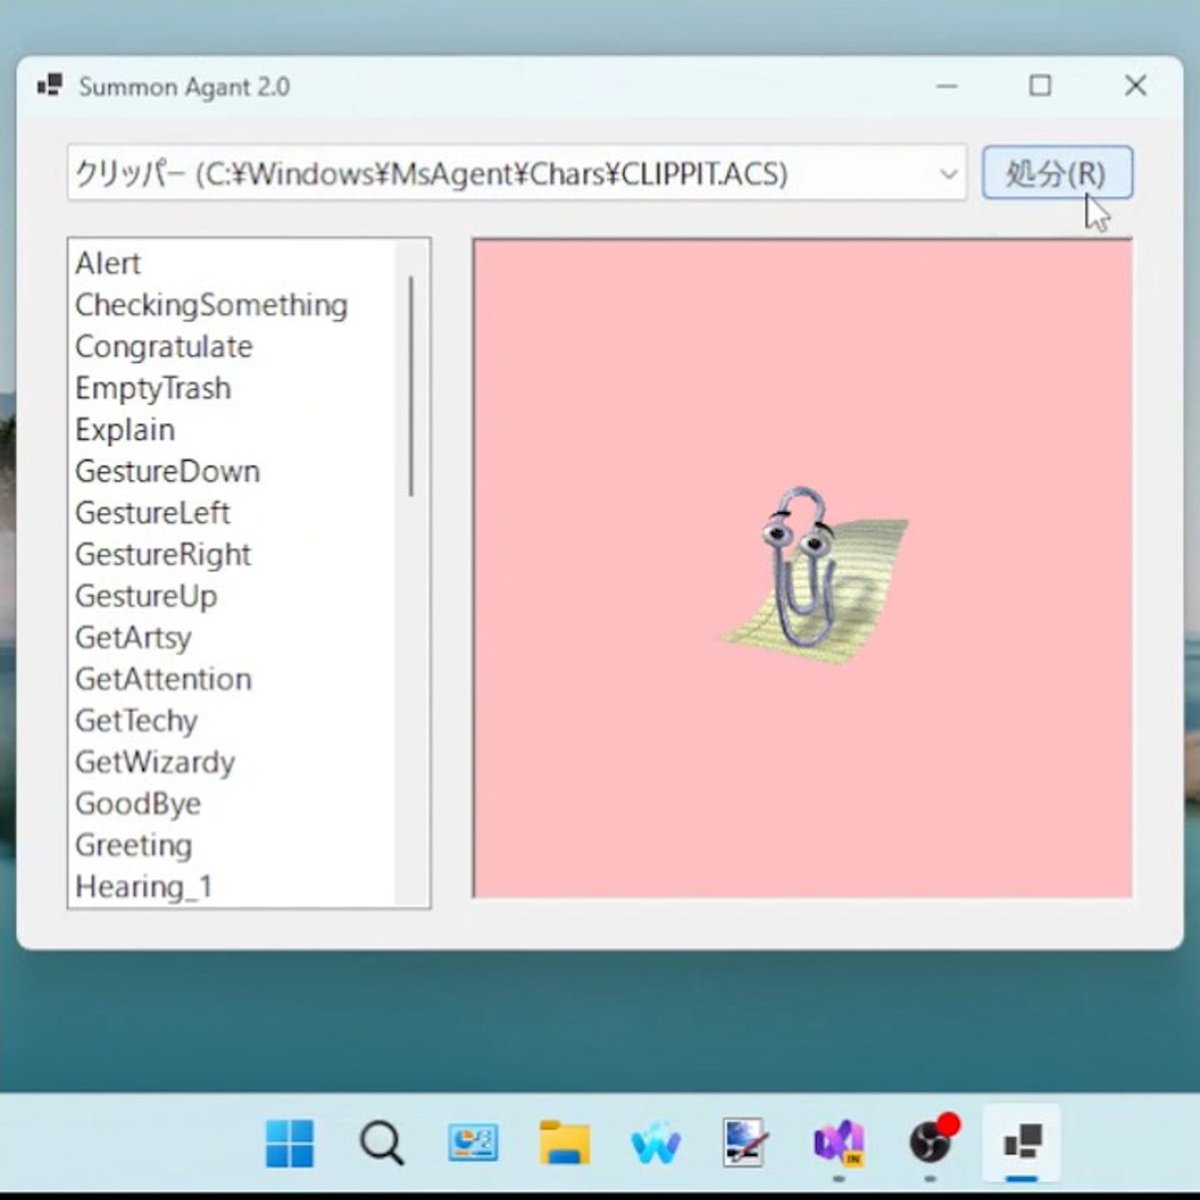Open the paint screen app taskbar icon

point(746,1143)
